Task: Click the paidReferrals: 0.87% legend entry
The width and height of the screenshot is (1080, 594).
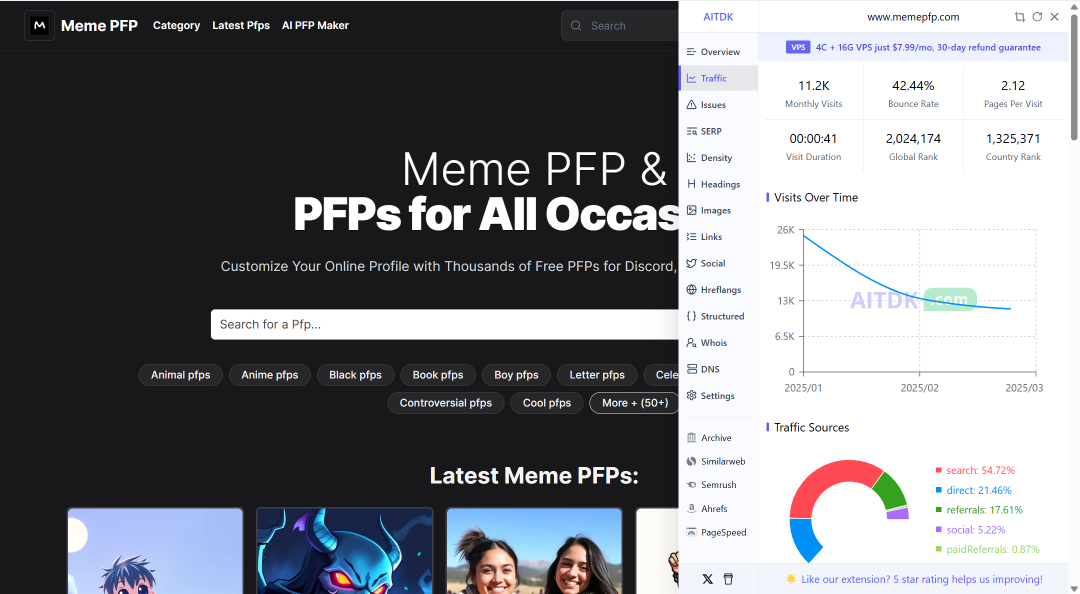Action: [x=987, y=549]
